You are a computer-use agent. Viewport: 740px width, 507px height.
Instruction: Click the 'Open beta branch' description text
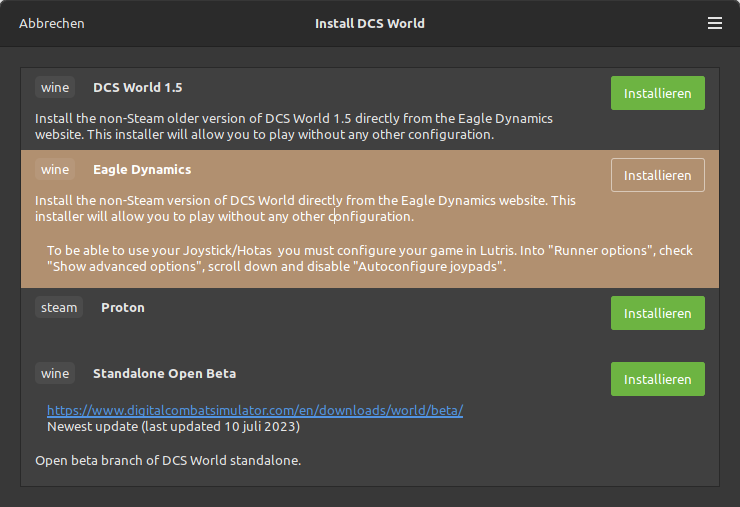pyautogui.click(x=168, y=460)
